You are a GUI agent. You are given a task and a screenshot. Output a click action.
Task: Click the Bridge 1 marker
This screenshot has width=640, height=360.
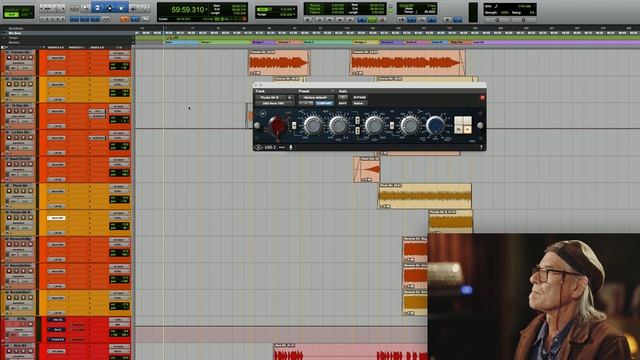tap(258, 42)
